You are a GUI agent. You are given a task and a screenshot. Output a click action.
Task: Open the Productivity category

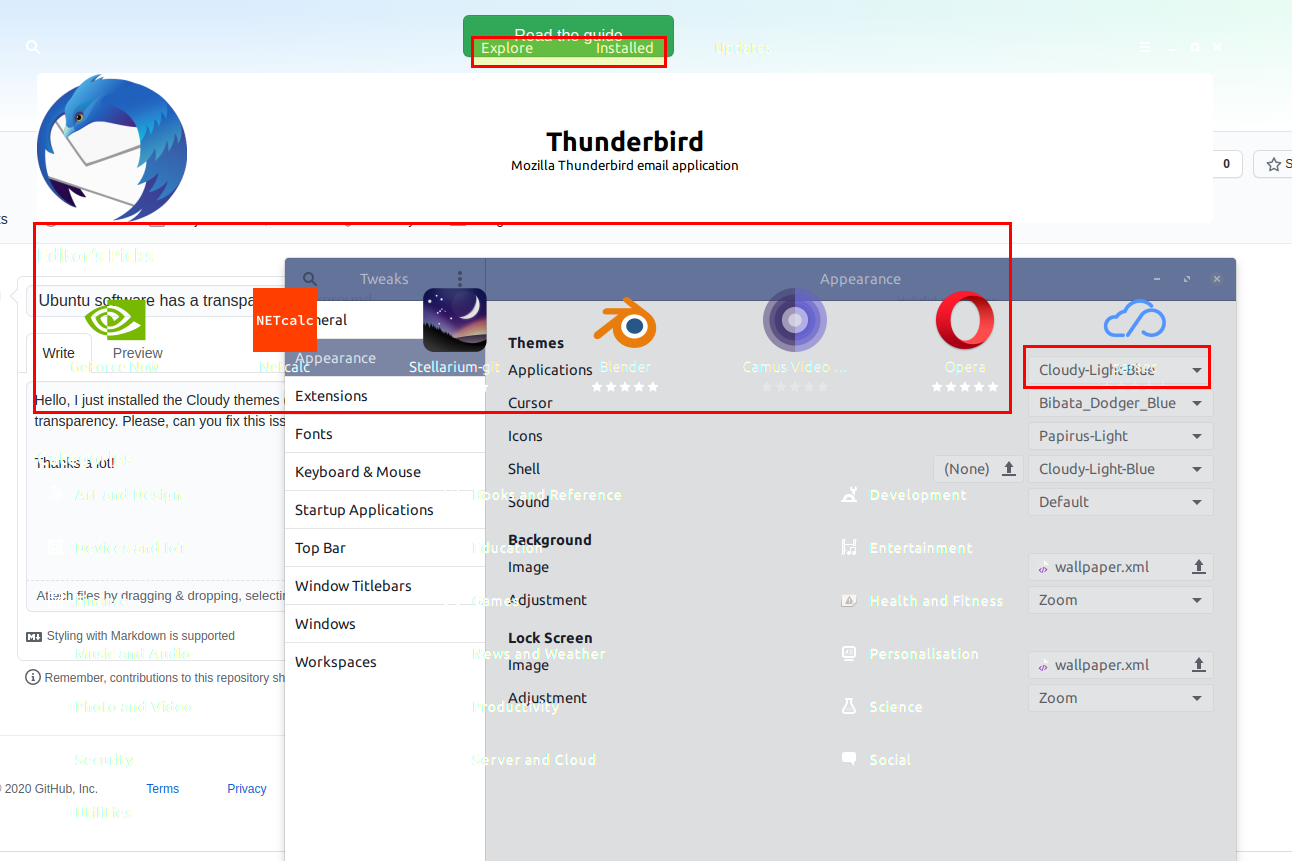click(x=515, y=707)
